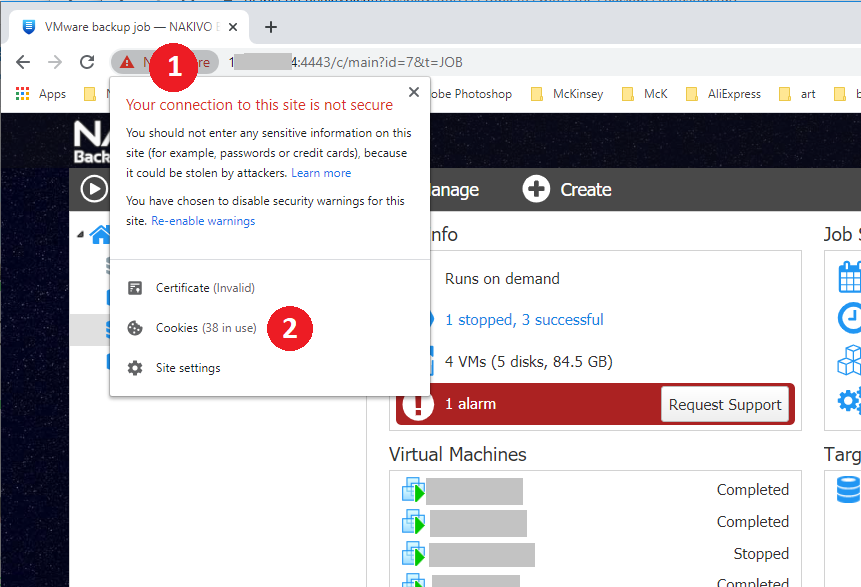Click the browser back arrow
Viewport: 861px width, 587px height.
click(23, 62)
